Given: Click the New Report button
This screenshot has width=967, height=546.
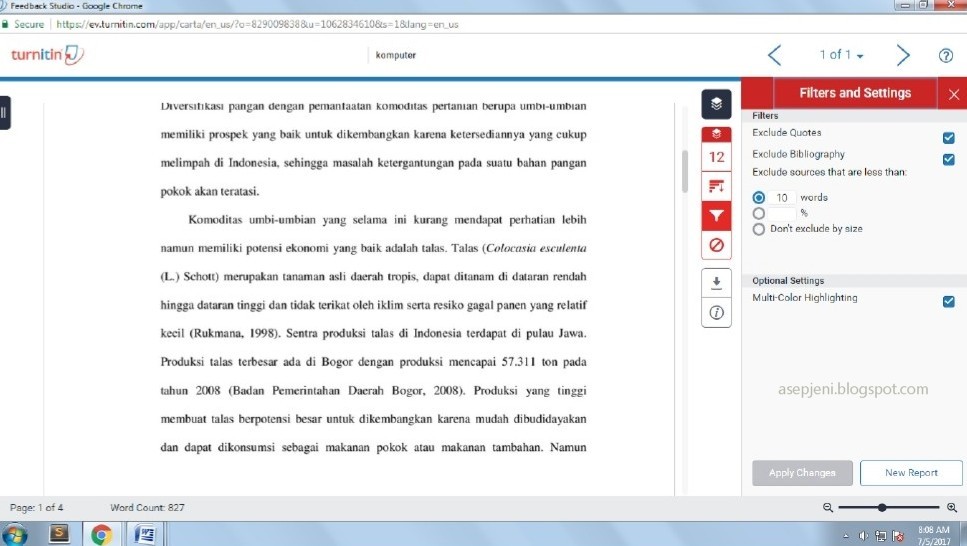Looking at the screenshot, I should [911, 473].
